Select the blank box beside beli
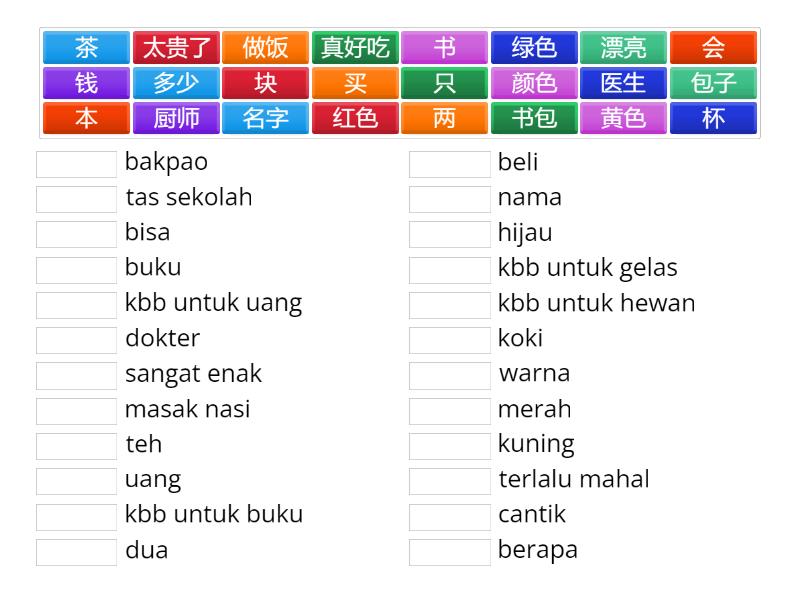The width and height of the screenshot is (800, 600). tap(450, 163)
